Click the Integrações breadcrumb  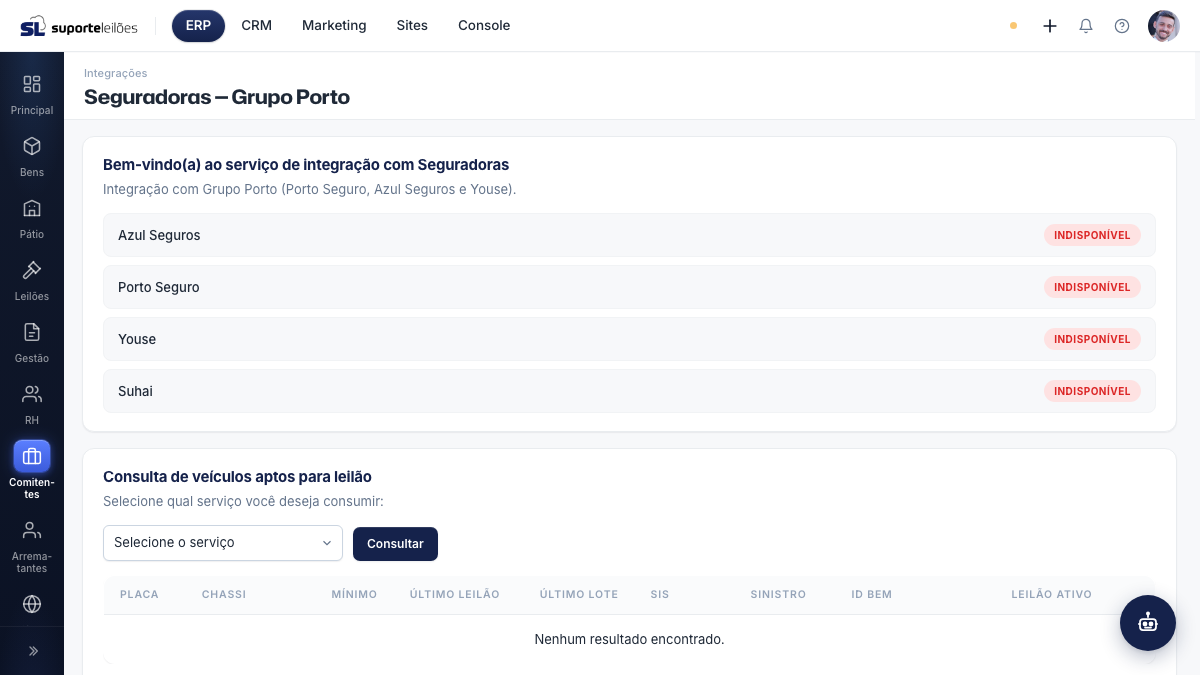coord(115,73)
